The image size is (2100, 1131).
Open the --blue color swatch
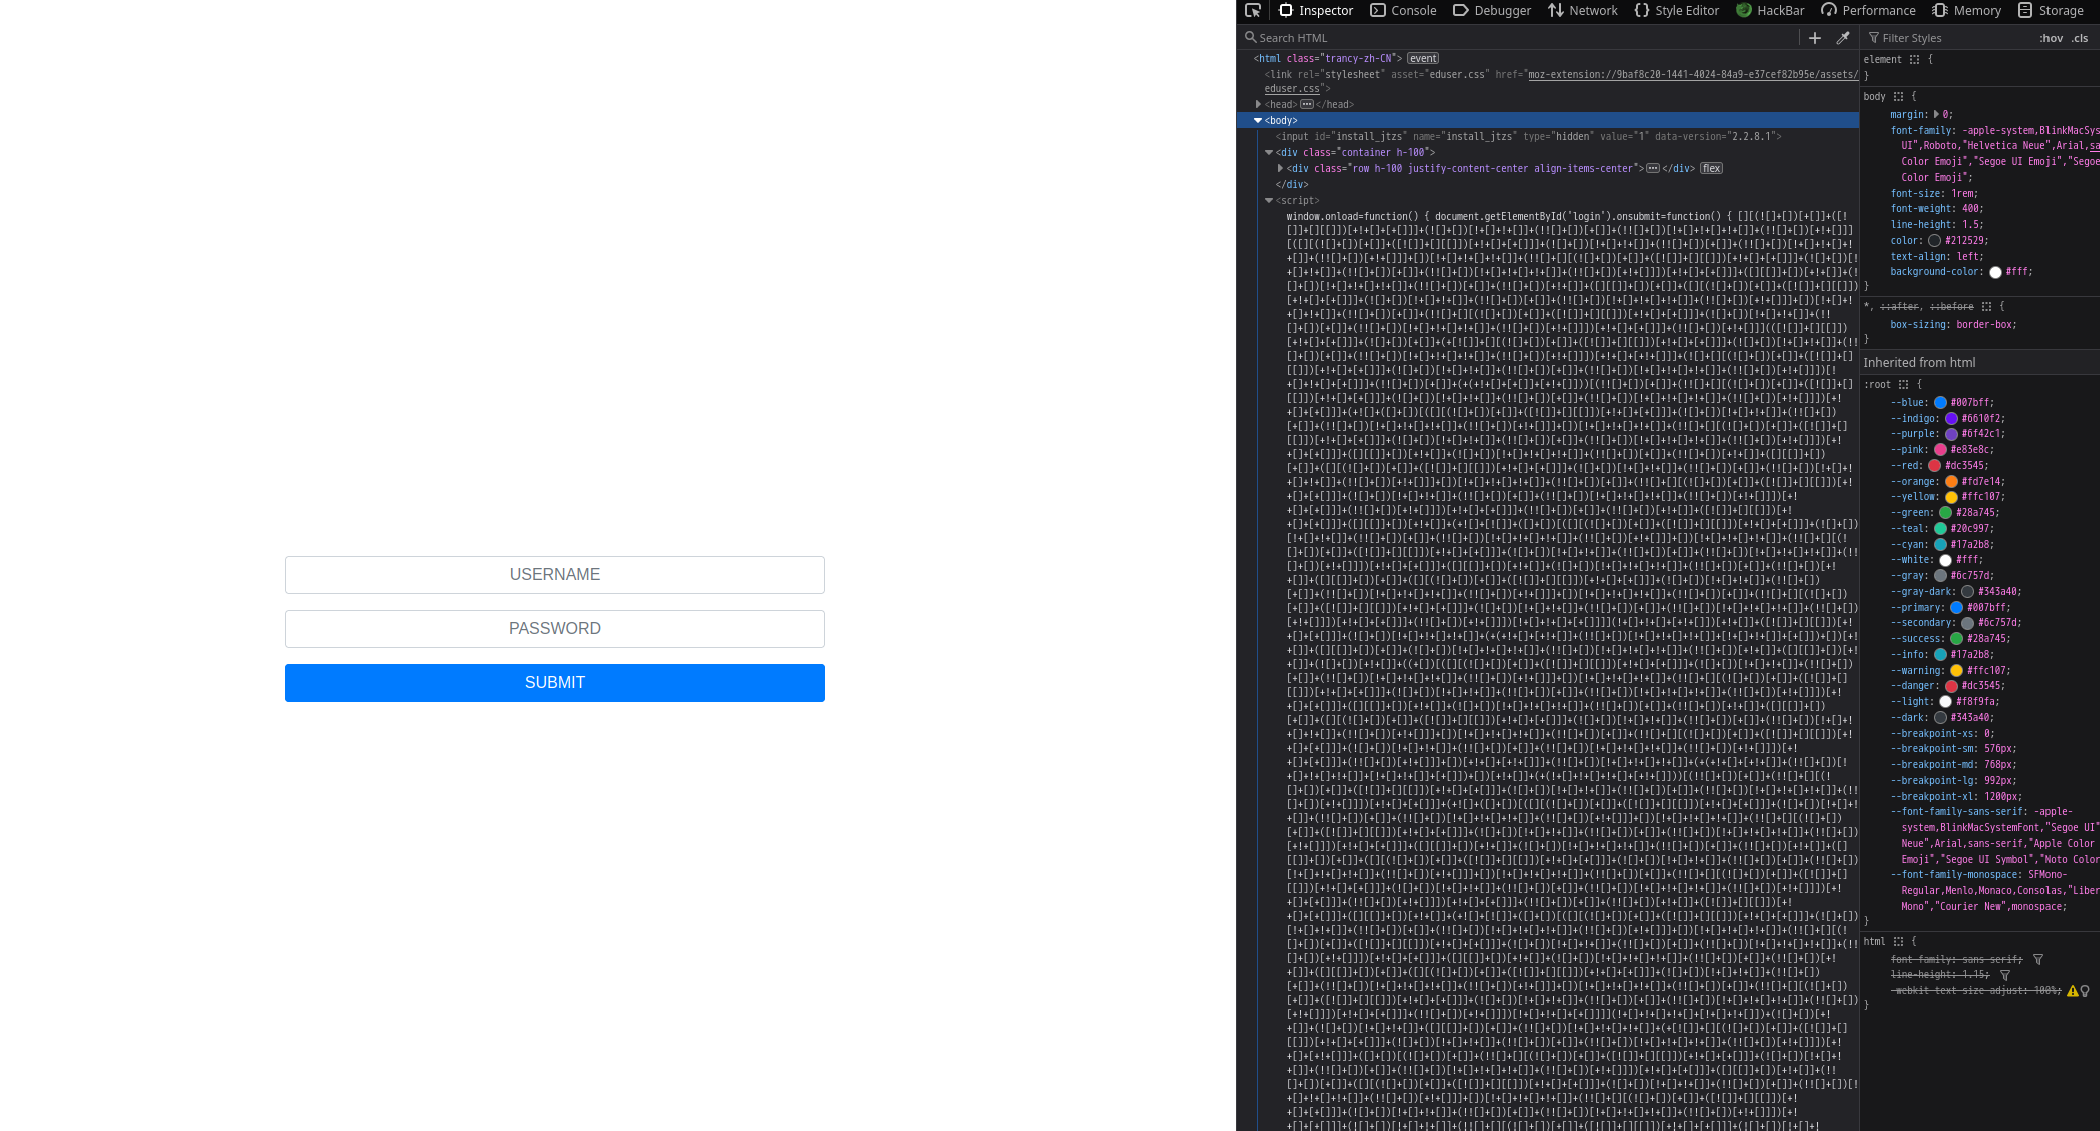1940,403
